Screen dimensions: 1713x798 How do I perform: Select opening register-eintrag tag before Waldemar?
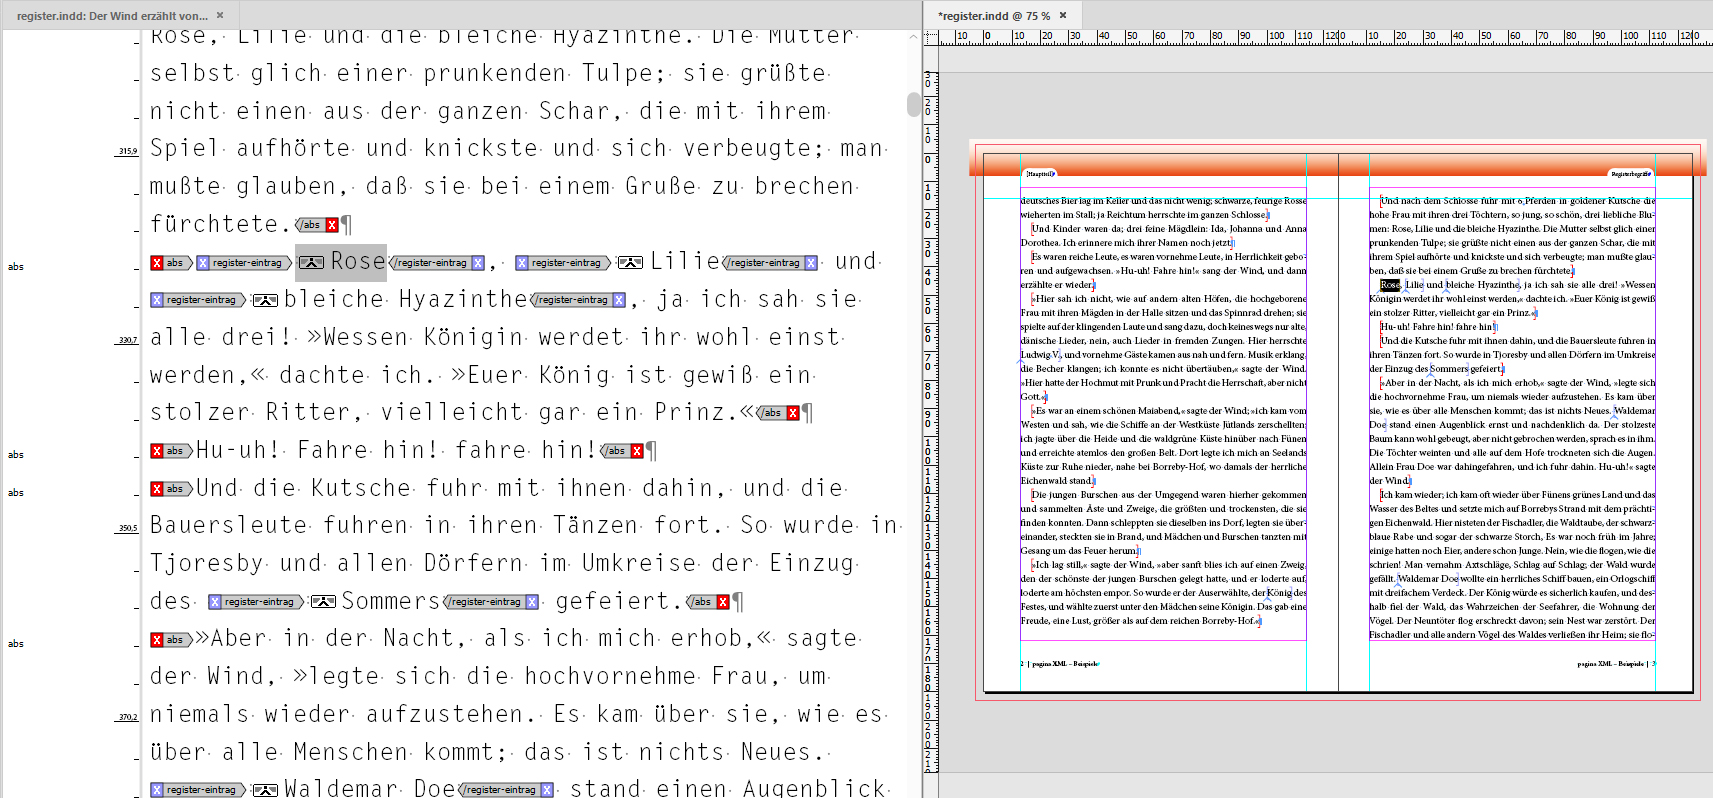click(x=199, y=790)
